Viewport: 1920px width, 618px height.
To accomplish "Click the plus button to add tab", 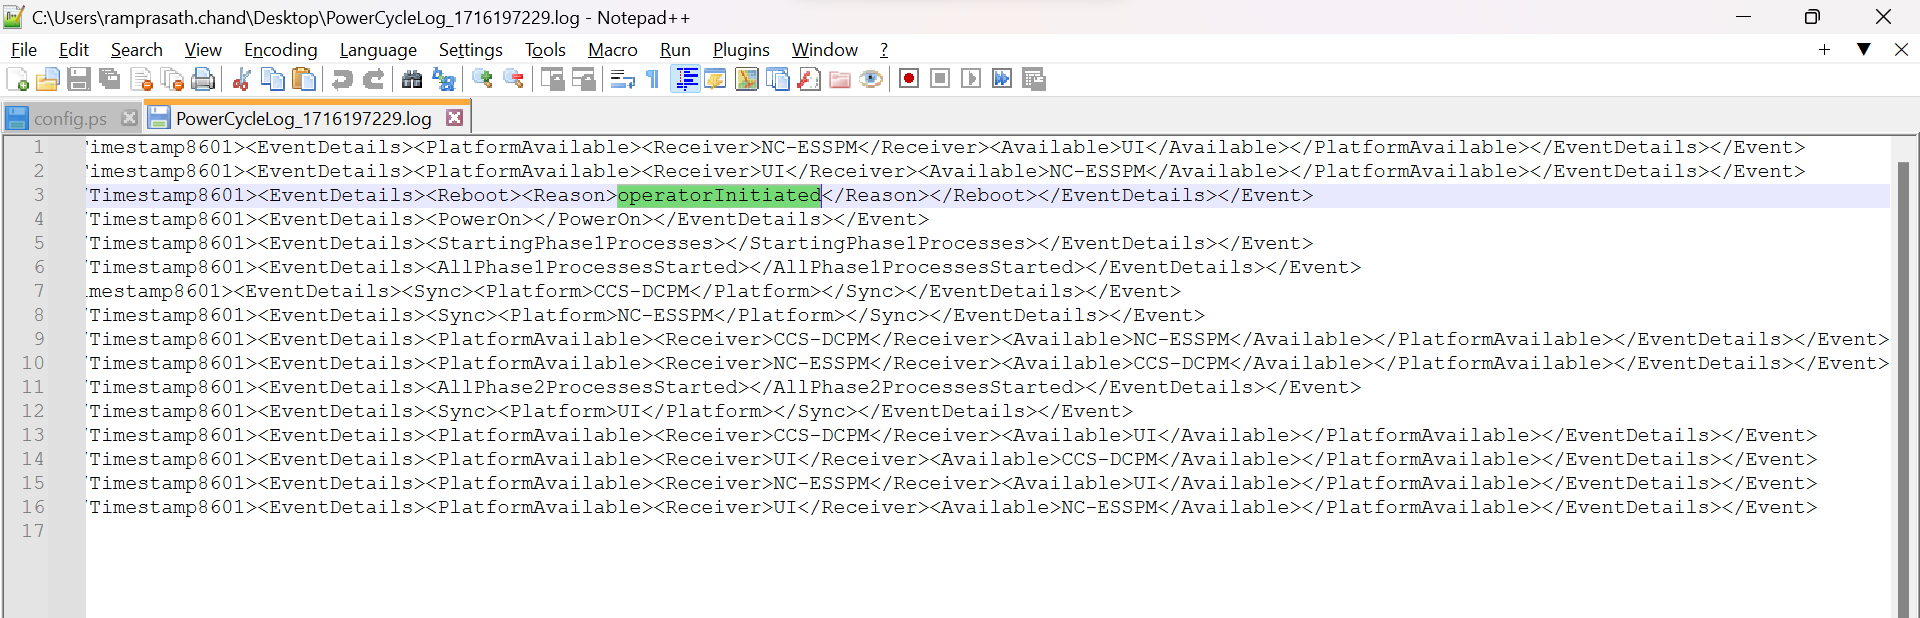I will (1824, 49).
